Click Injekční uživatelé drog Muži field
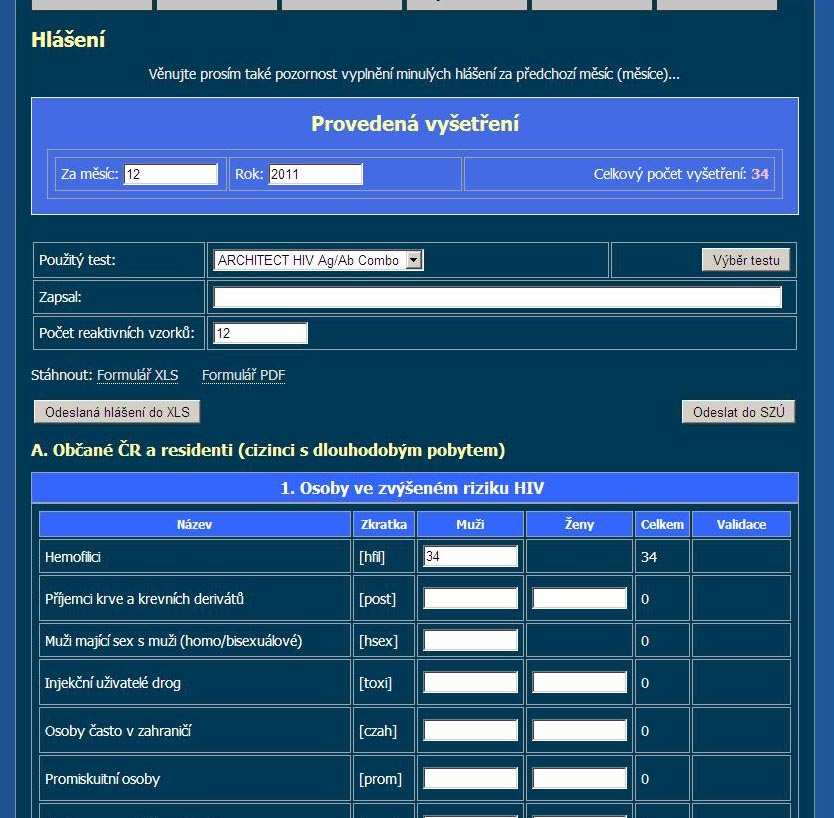The image size is (834, 818). [470, 682]
